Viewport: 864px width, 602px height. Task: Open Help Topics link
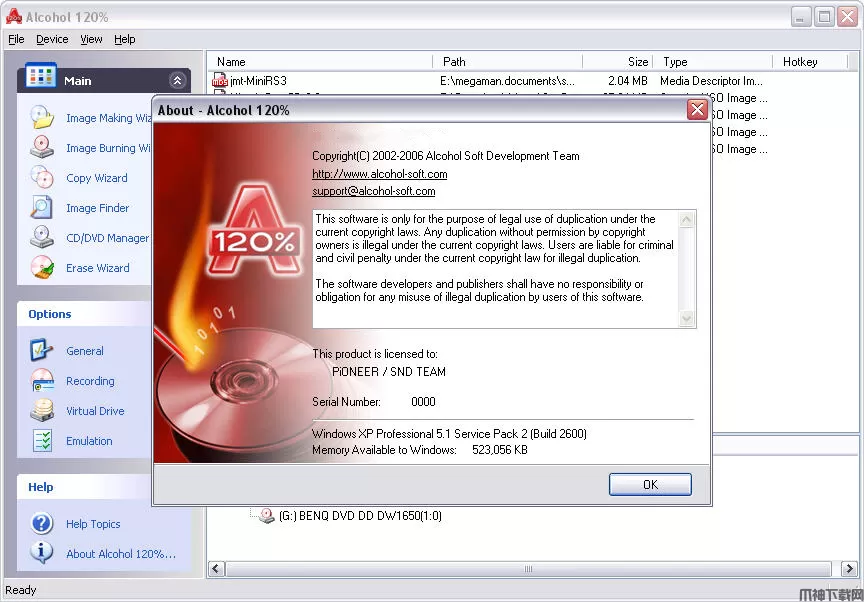tap(93, 524)
